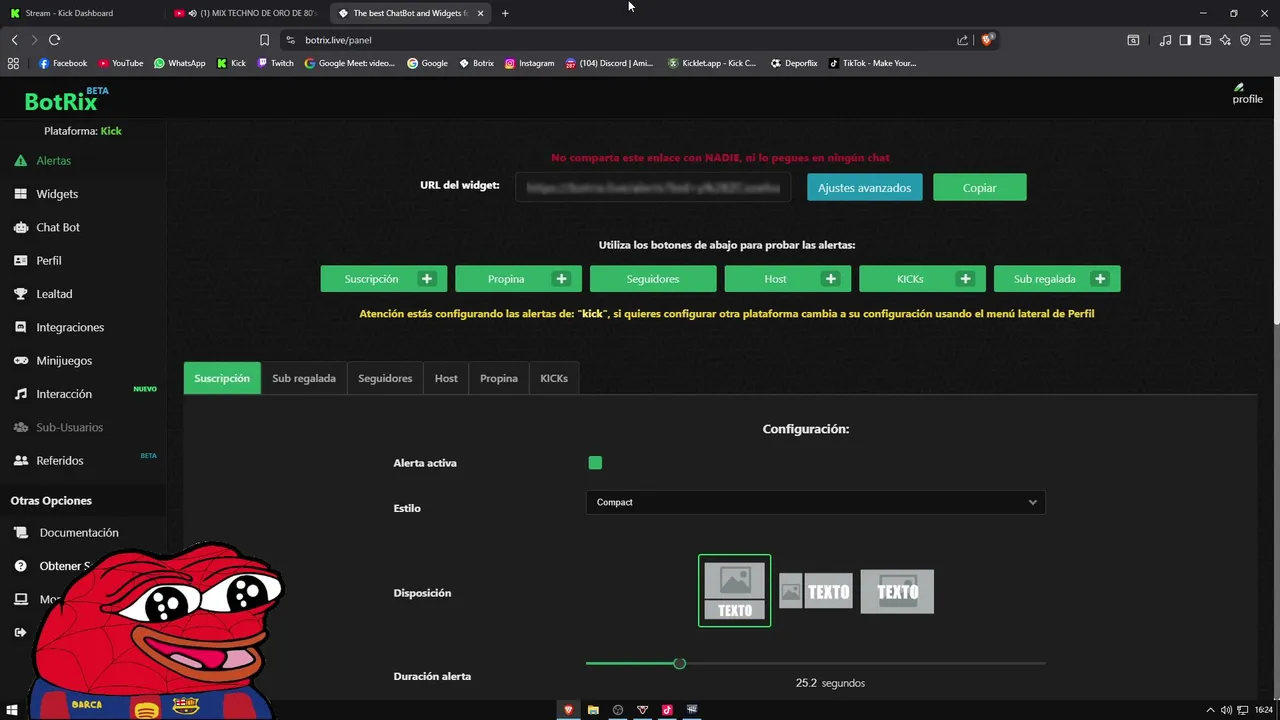1280x720 pixels.
Task: Open the Brave VPN shield icon
Action: [1245, 40]
